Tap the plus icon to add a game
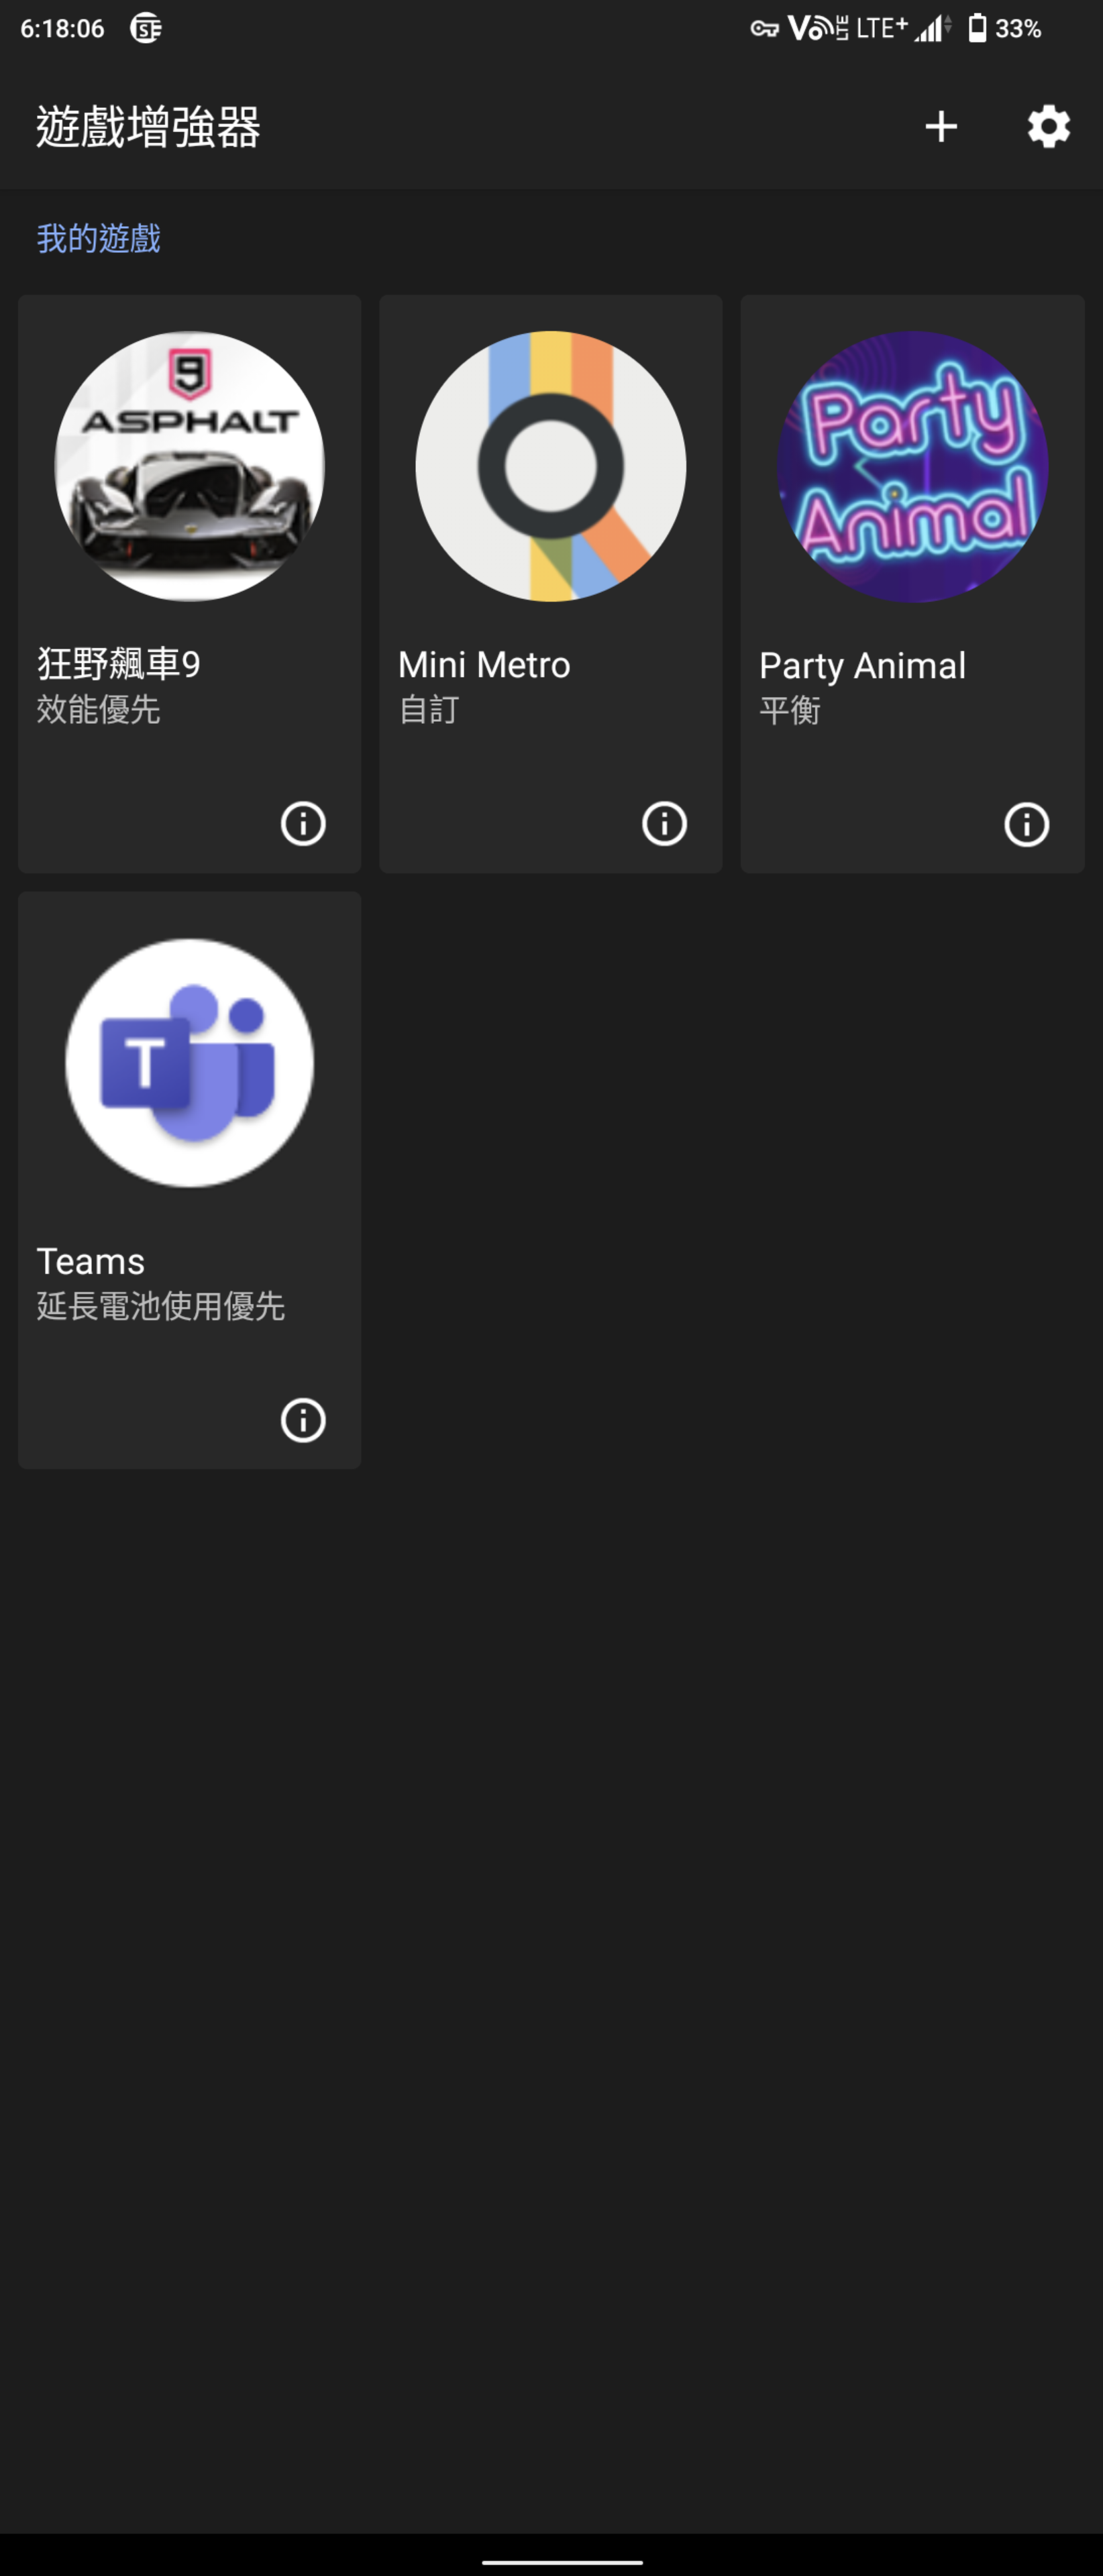 [x=940, y=126]
